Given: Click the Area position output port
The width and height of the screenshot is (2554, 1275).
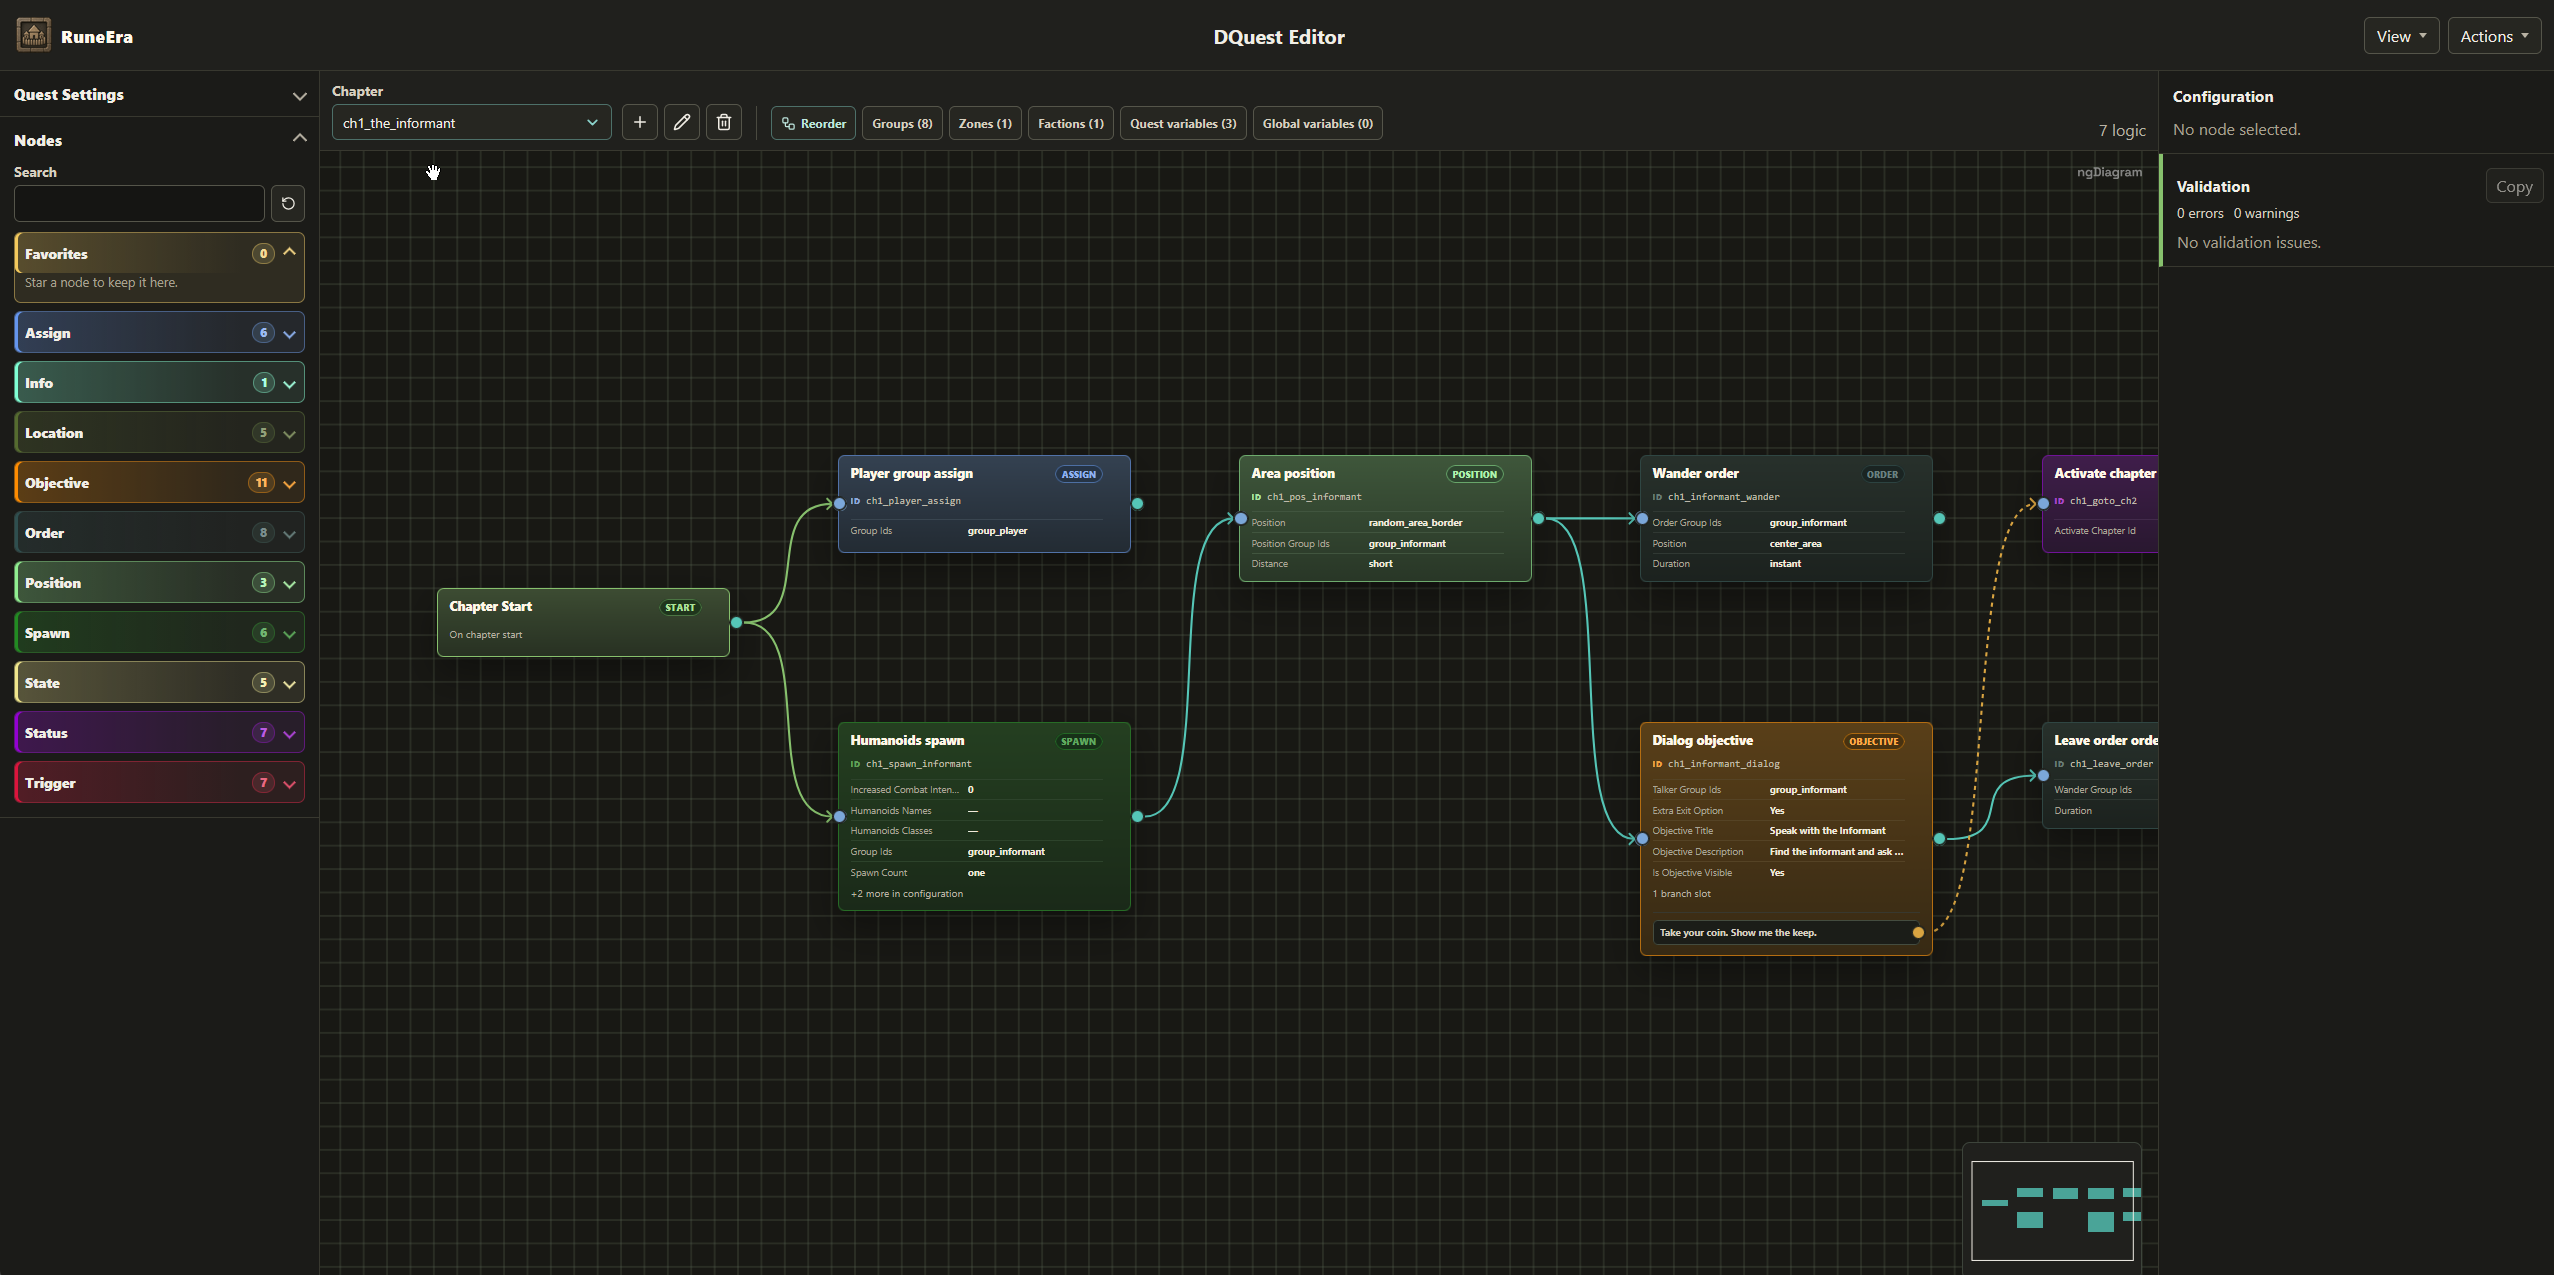Looking at the screenshot, I should tap(1539, 519).
